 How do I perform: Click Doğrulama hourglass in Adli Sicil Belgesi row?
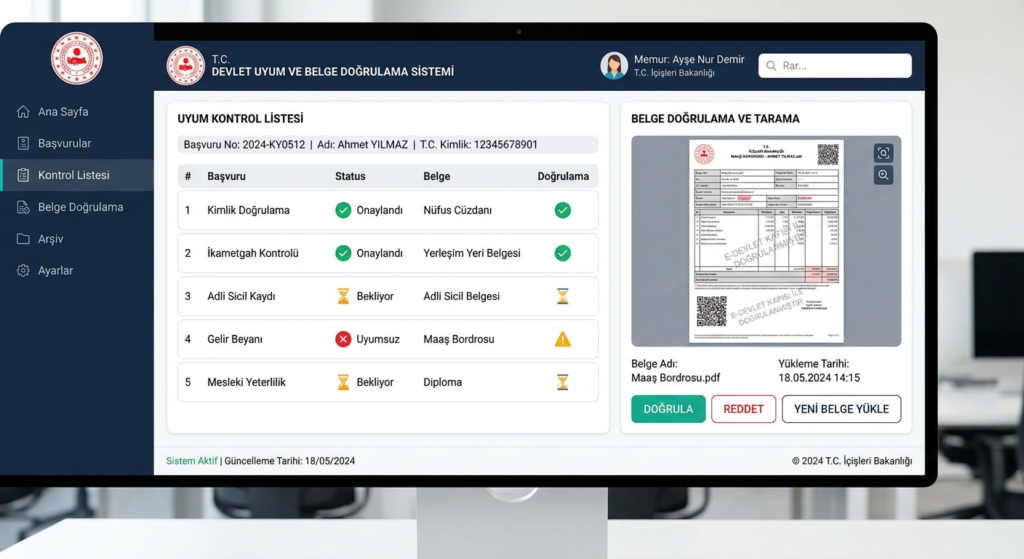tap(562, 296)
